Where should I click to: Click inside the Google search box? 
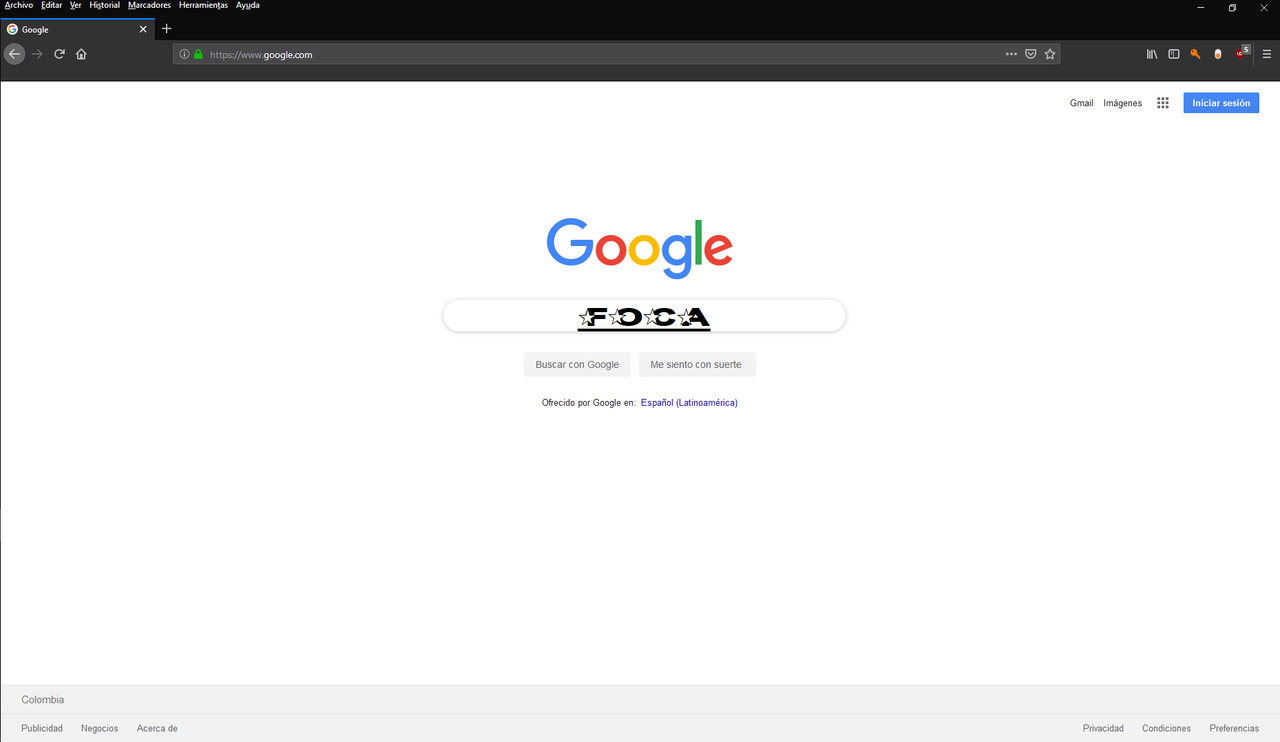coord(644,316)
